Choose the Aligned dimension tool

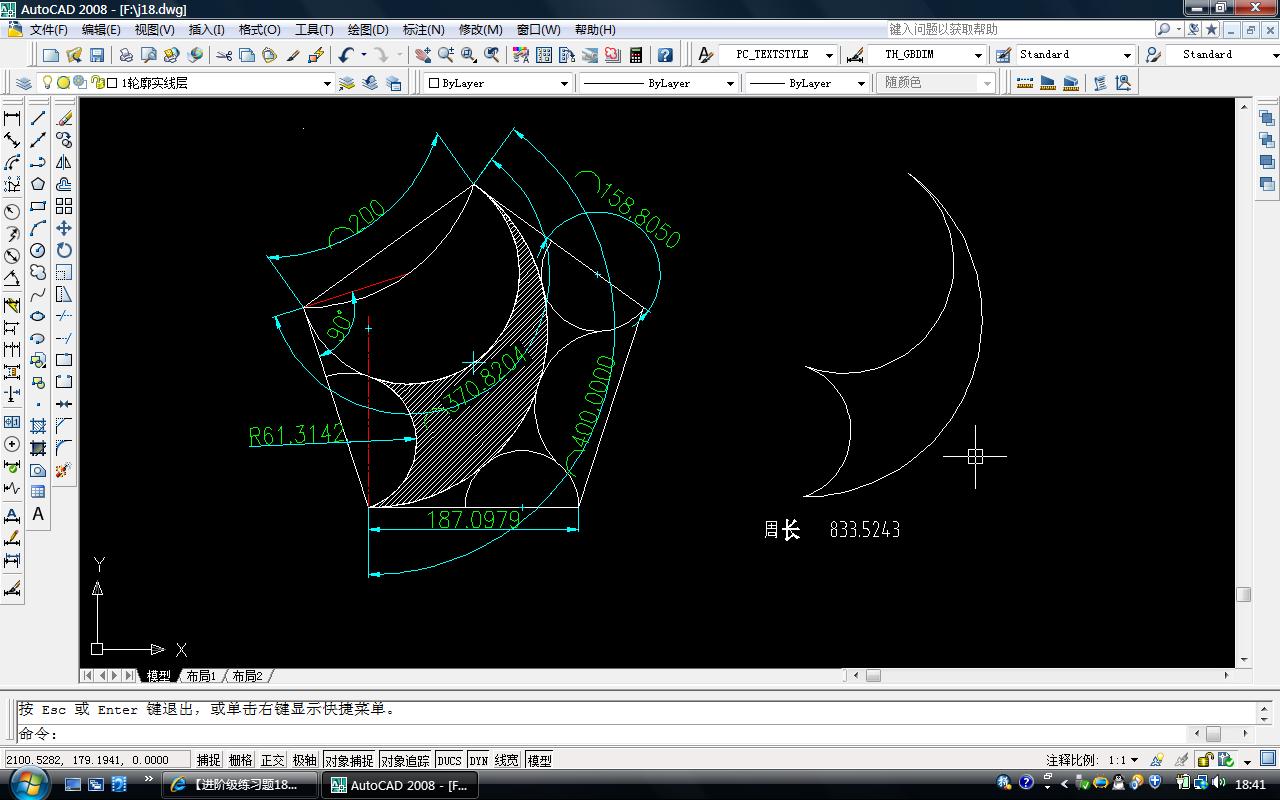[12, 140]
